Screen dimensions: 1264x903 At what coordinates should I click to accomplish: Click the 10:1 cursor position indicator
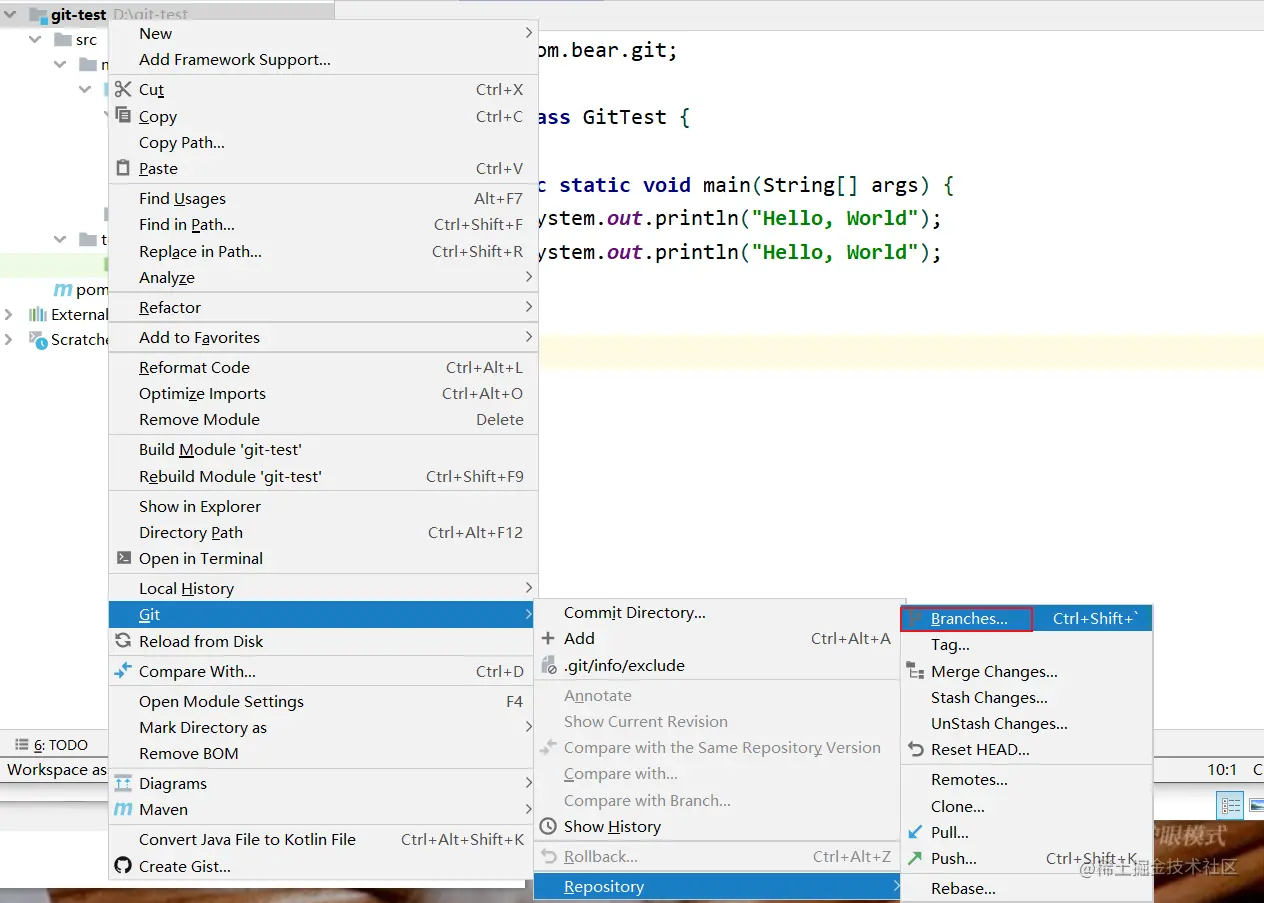point(1222,770)
